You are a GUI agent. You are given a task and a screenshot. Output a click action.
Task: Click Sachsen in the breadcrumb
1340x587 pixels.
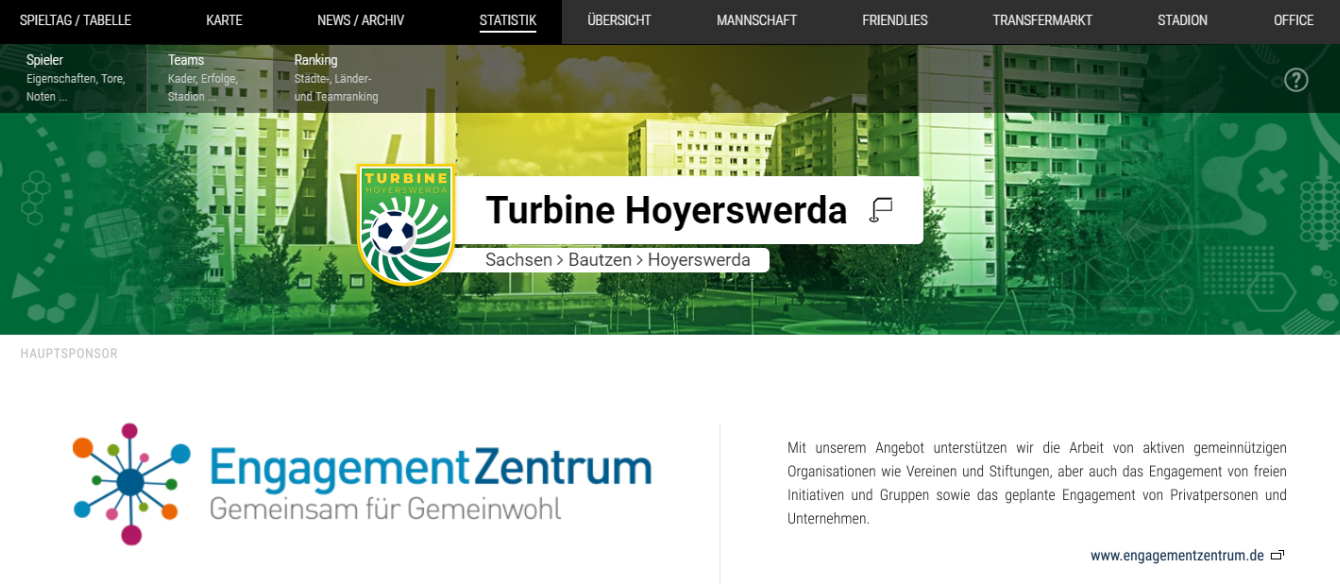click(x=518, y=260)
